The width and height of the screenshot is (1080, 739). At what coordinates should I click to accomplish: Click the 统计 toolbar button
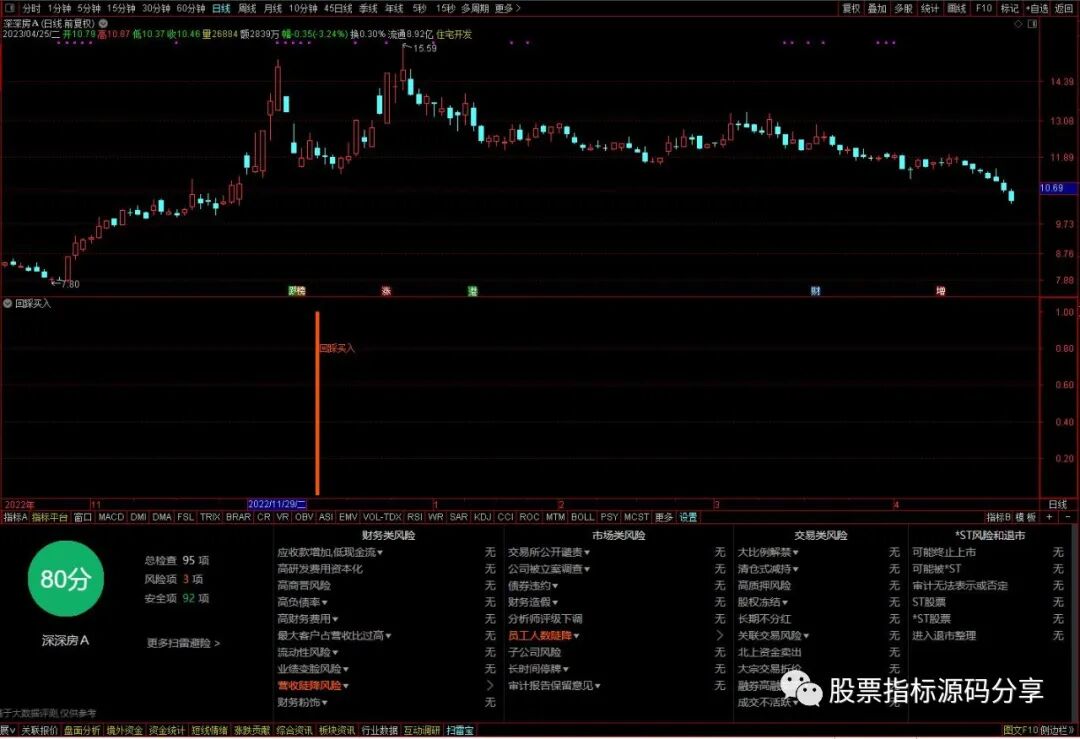pyautogui.click(x=930, y=8)
